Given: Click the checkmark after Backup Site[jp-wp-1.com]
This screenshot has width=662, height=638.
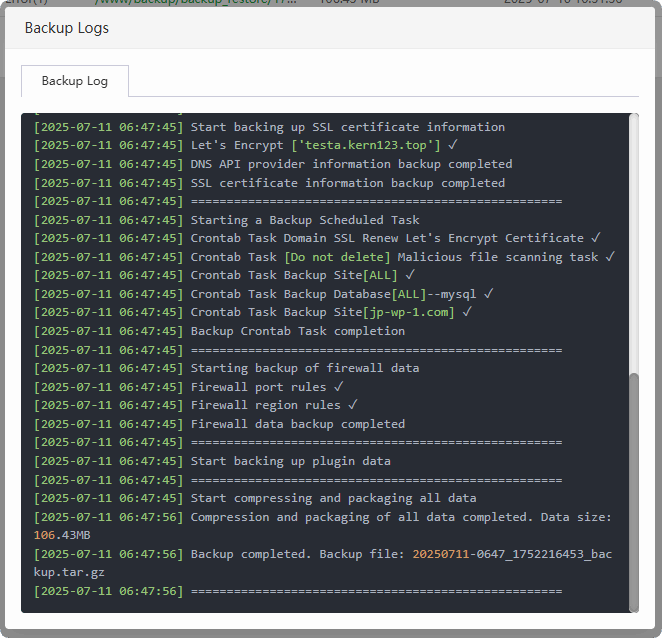Looking at the screenshot, I should coord(467,312).
